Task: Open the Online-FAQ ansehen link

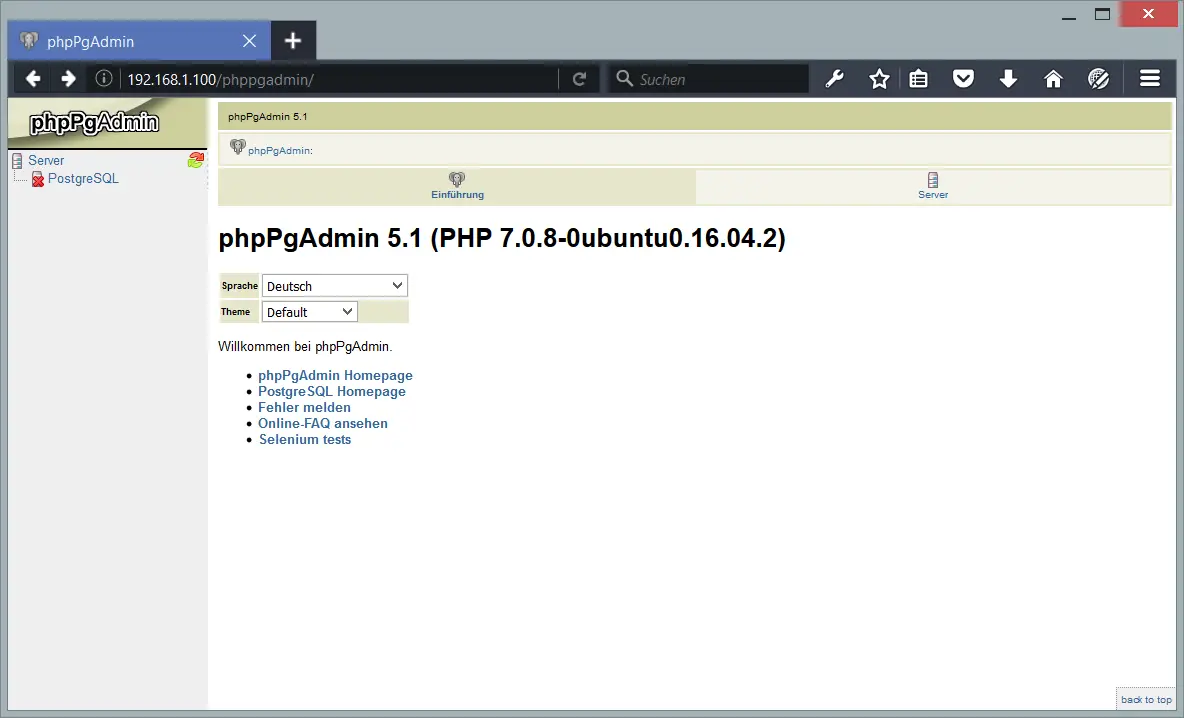Action: pos(323,423)
